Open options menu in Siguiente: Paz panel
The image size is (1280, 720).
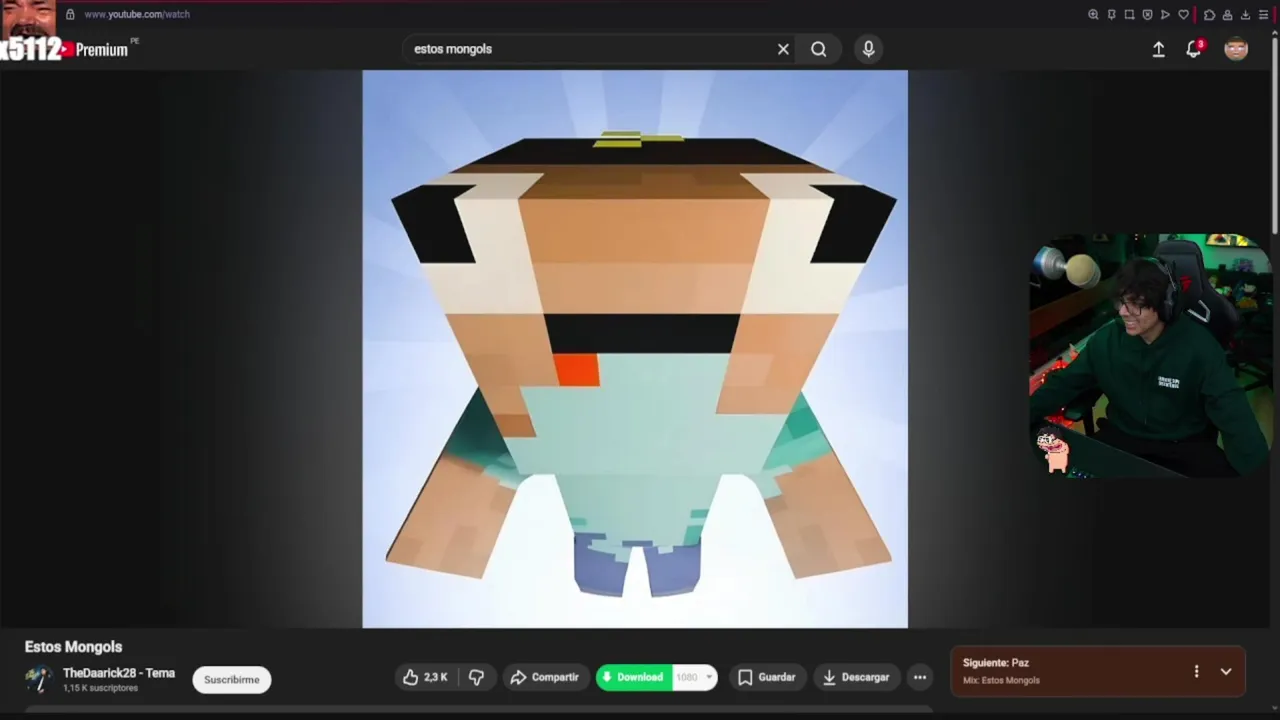[x=1196, y=672]
